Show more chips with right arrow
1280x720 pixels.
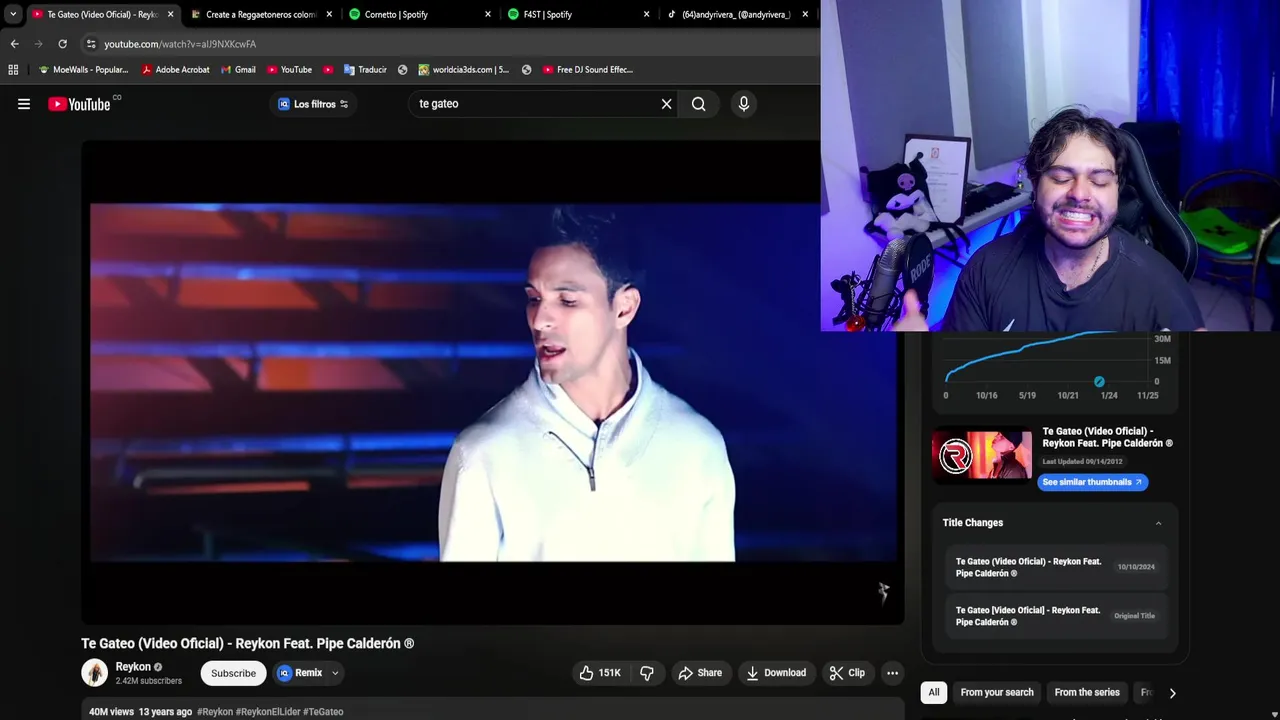tap(1172, 692)
